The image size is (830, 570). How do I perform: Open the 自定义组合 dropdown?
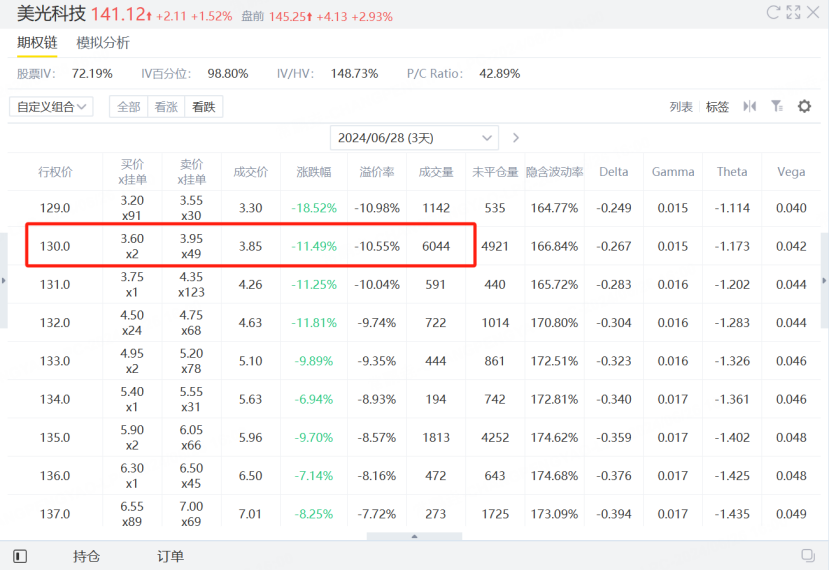coord(51,106)
